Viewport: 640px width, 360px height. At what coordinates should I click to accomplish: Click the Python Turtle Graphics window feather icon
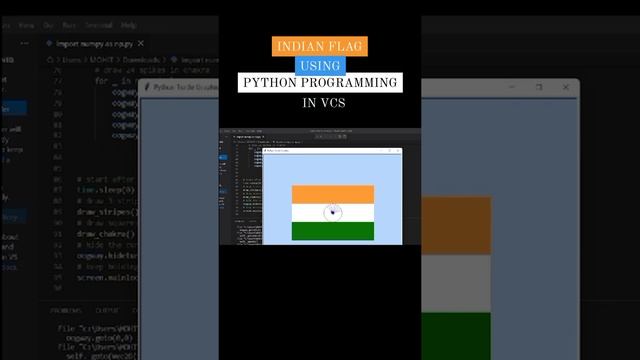(x=147, y=87)
